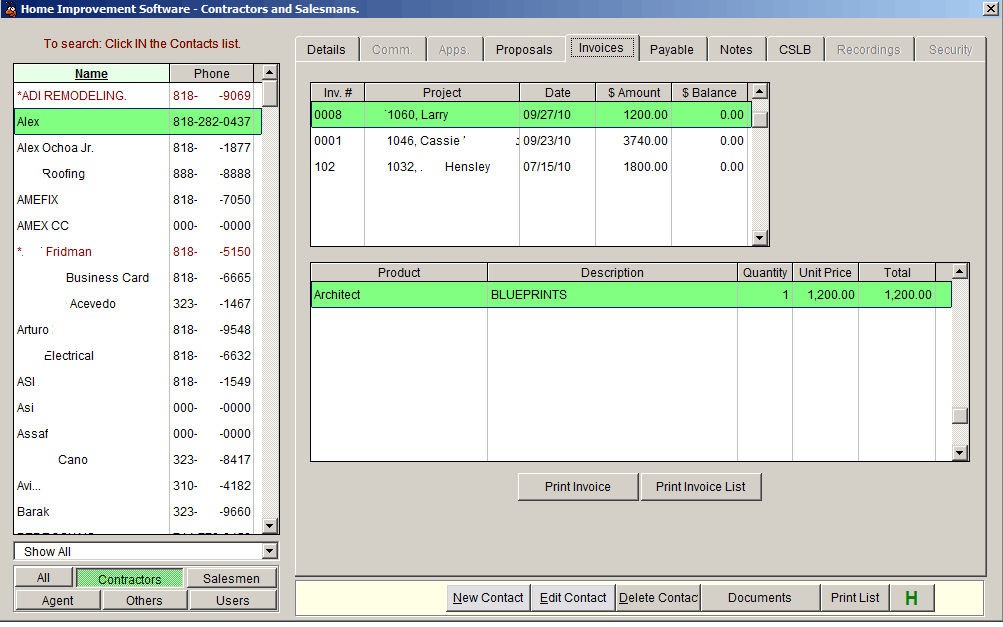Select the Cano contact row
Screen dimensions: 1003x627
tap(138, 460)
